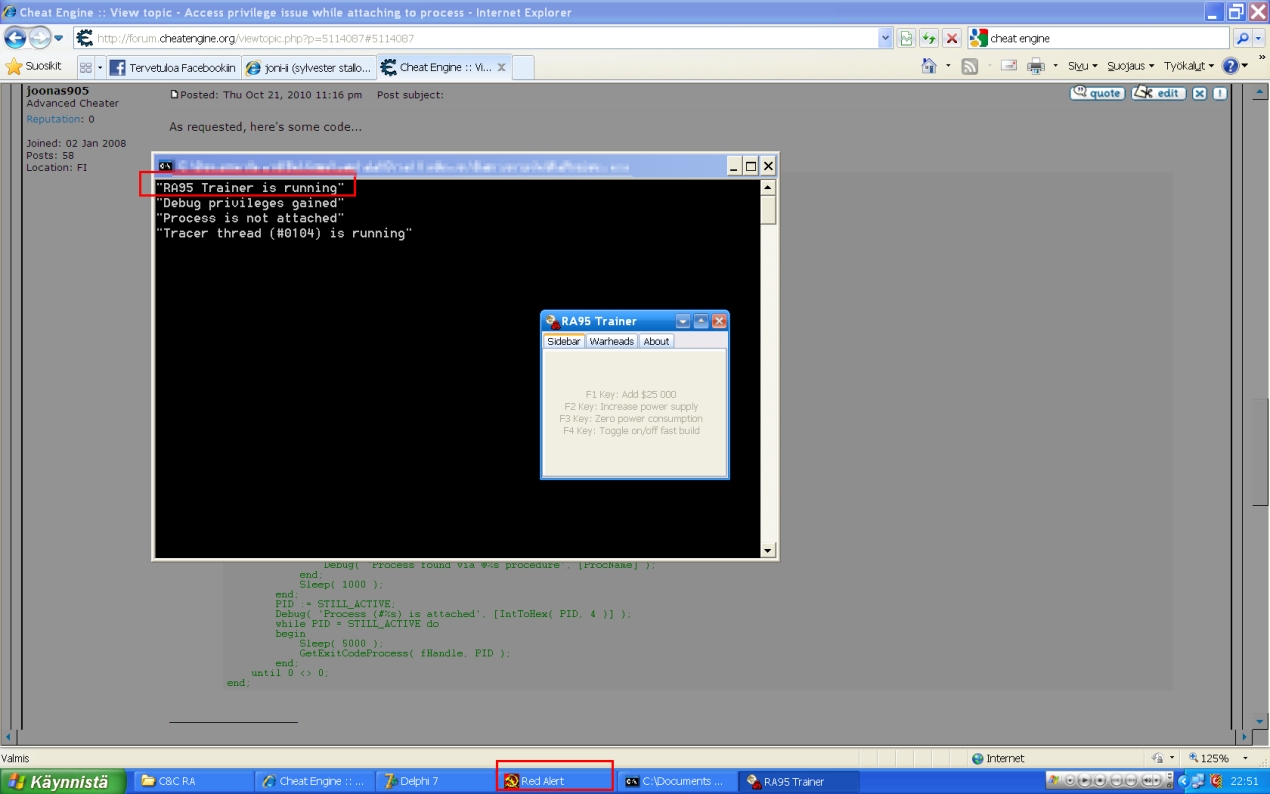Click console line 'Debug privileges gained'

click(x=250, y=203)
